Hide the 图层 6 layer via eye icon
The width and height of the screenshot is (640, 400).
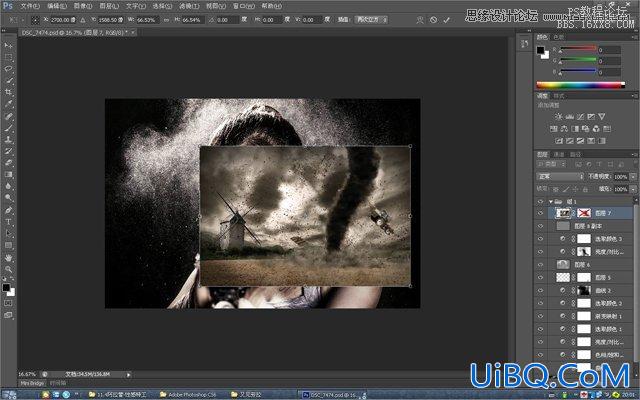click(x=540, y=264)
